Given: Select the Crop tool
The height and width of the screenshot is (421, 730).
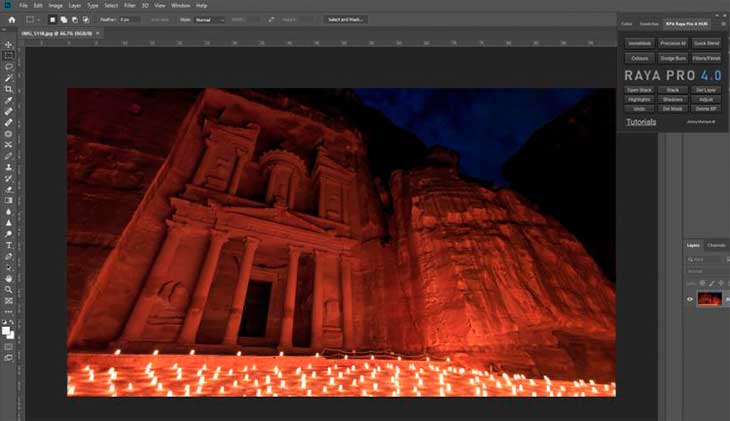Looking at the screenshot, I should 8,89.
